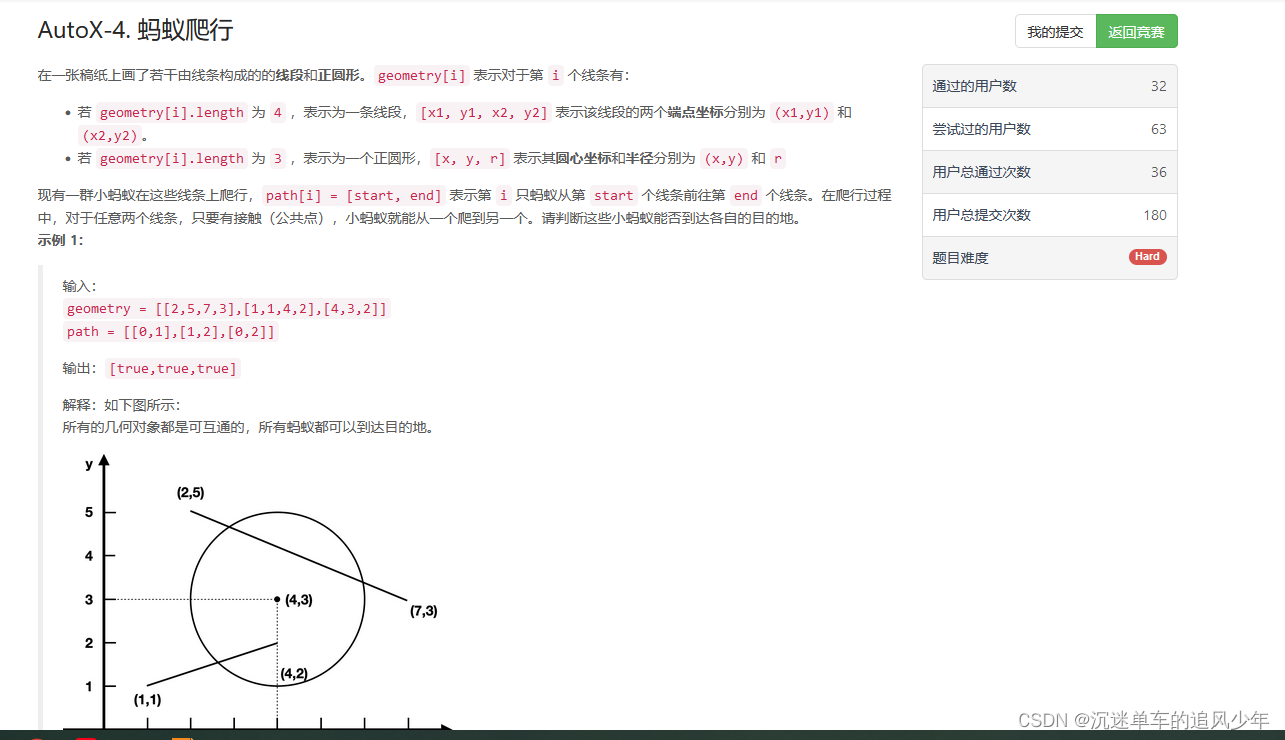Image resolution: width=1285 pixels, height=740 pixels.
Task: Click the problem title AutoX-4. 蚂蚁爬行
Action: (x=138, y=32)
